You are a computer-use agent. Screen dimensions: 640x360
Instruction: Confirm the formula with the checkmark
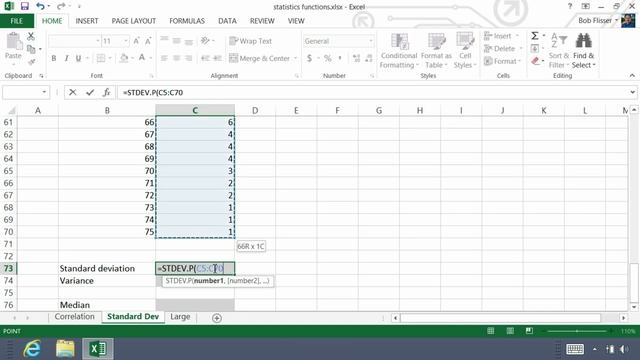pos(90,93)
